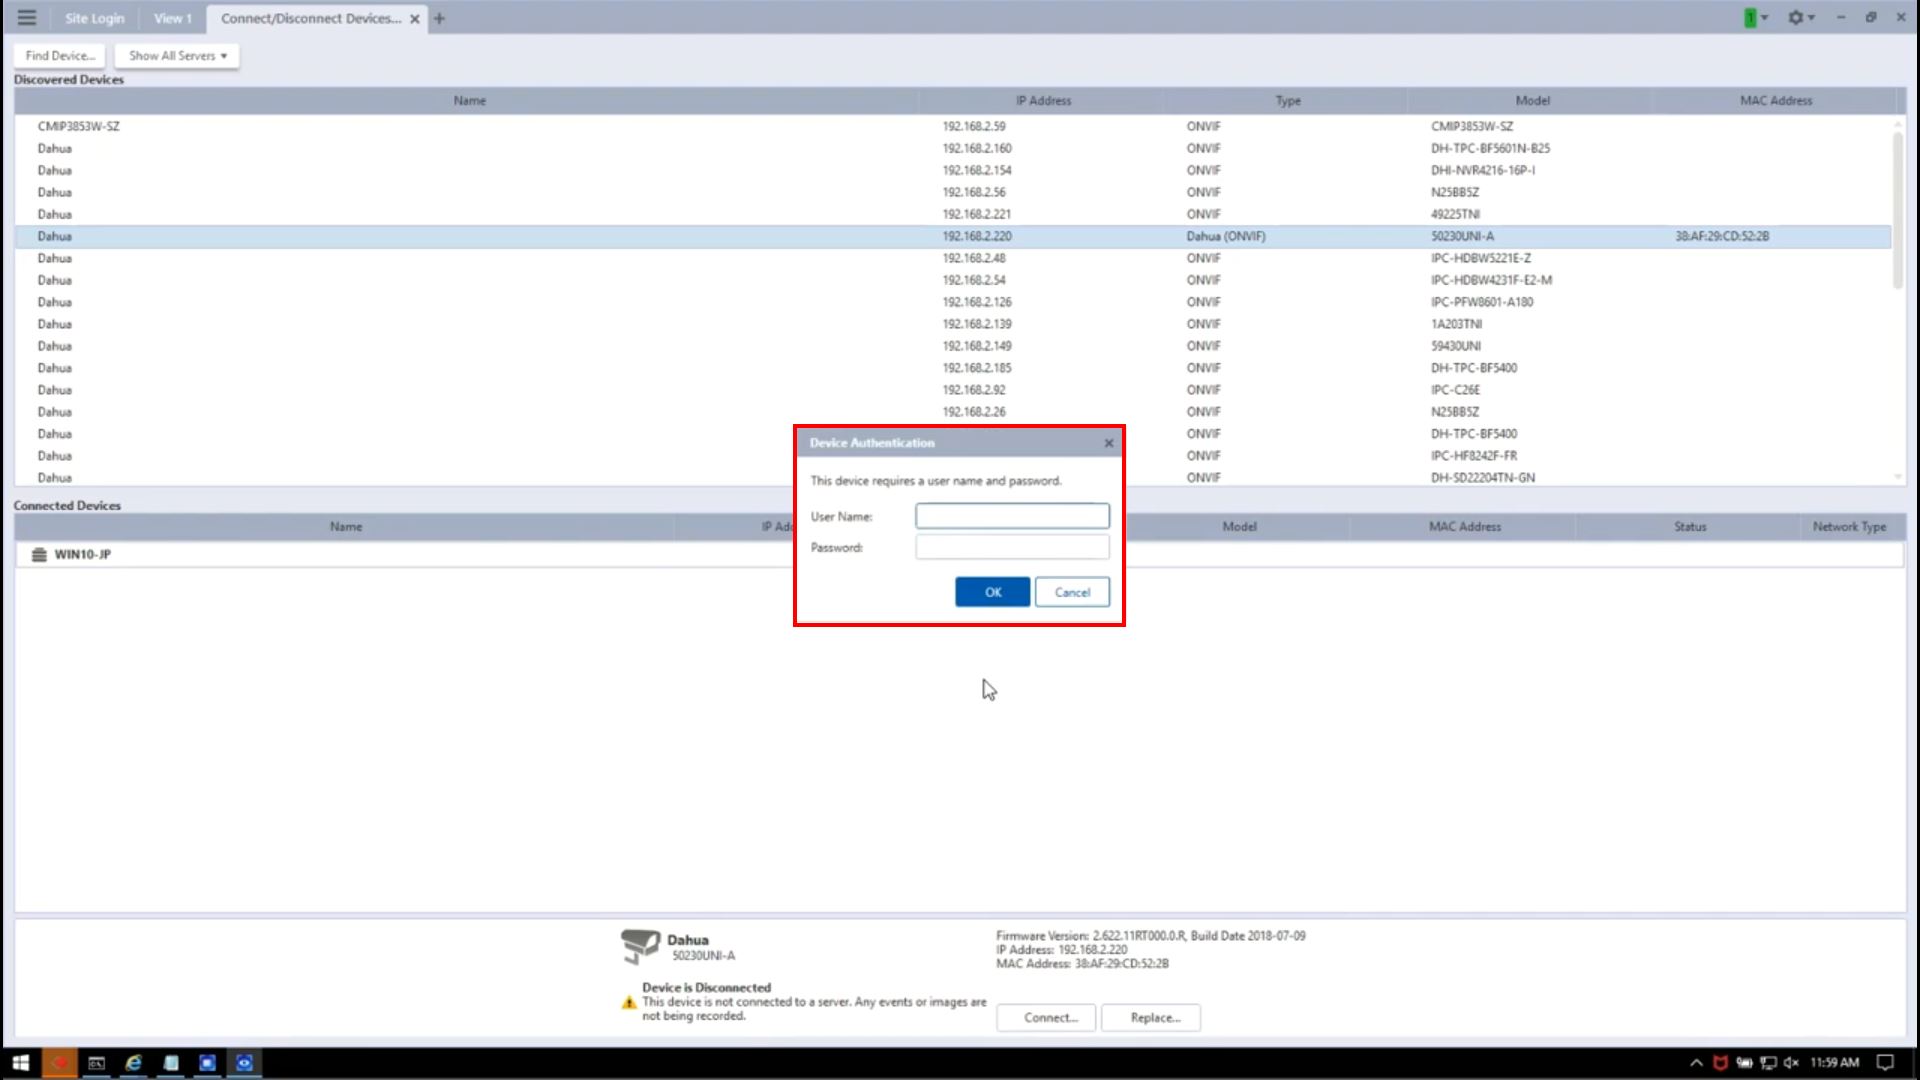1920x1080 pixels.
Task: Click Cancel in the Device Authentication dialog
Action: point(1072,593)
